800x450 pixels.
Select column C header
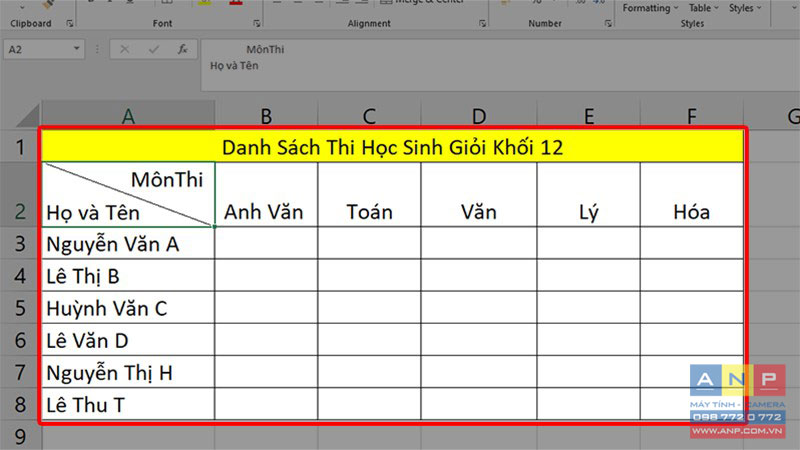click(x=369, y=115)
